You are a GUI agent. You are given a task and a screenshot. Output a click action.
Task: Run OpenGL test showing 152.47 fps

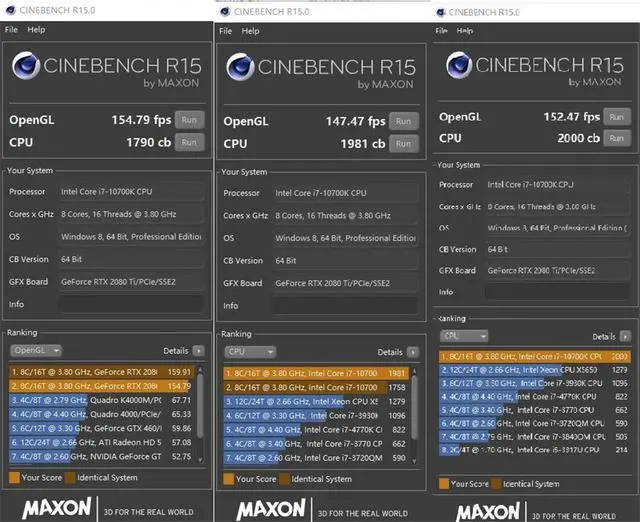617,117
